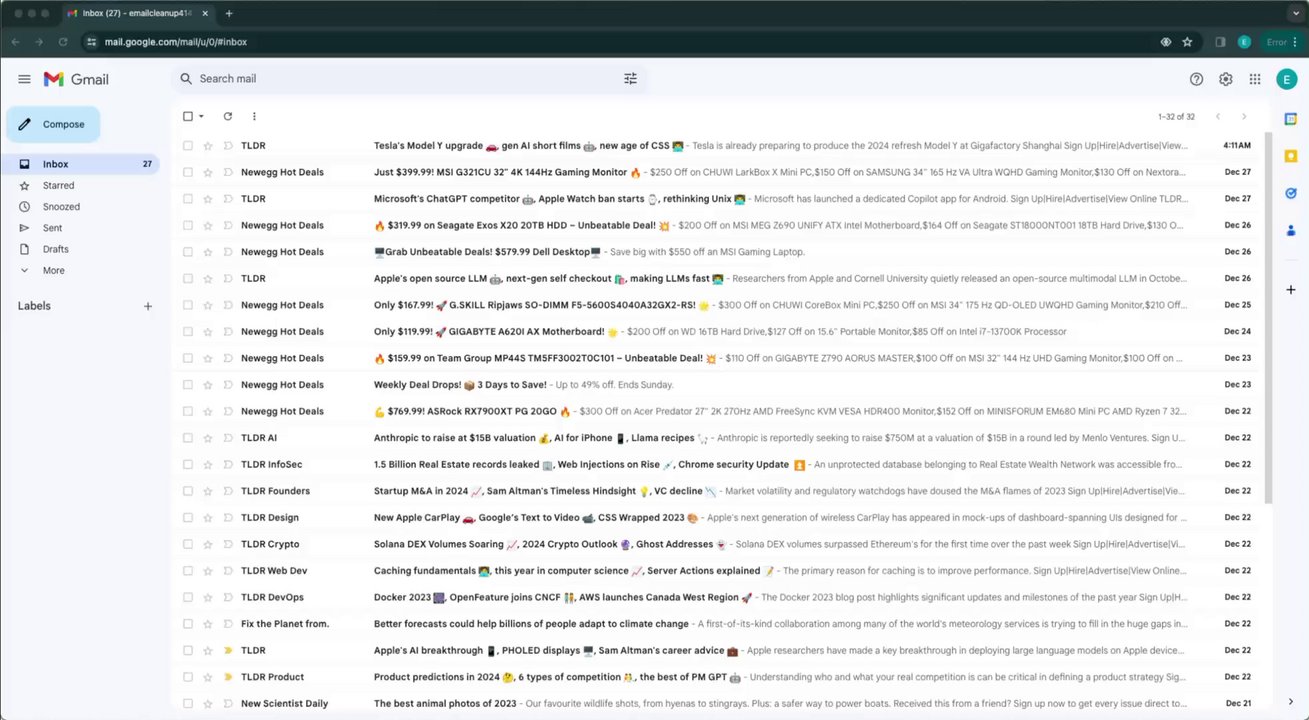This screenshot has width=1309, height=720.
Task: Open Google Tasks side panel
Action: [1291, 193]
